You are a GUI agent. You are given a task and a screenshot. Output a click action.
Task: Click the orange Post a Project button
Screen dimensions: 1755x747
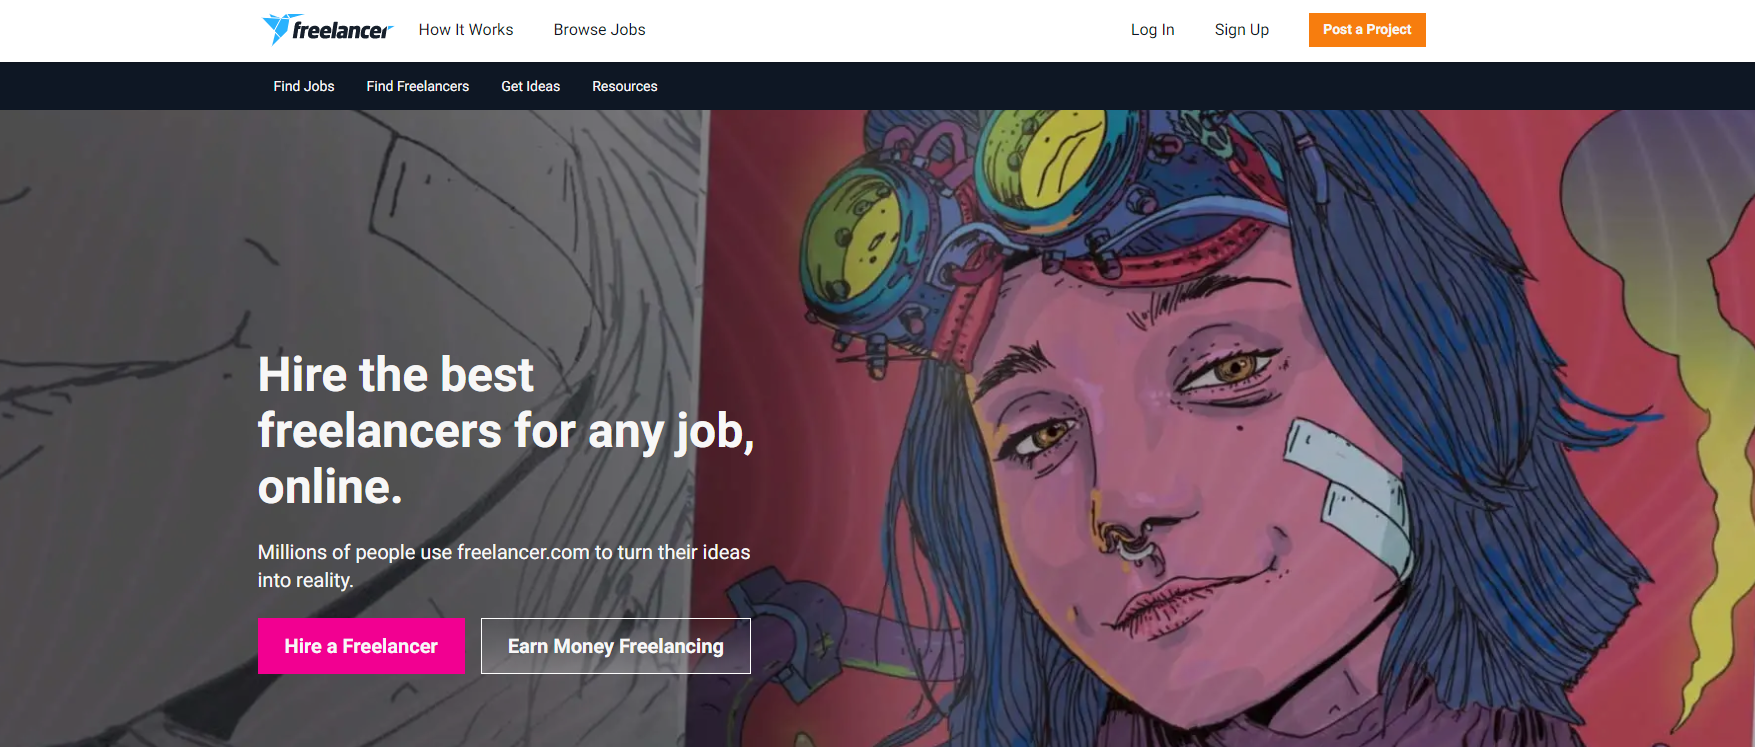tap(1367, 30)
